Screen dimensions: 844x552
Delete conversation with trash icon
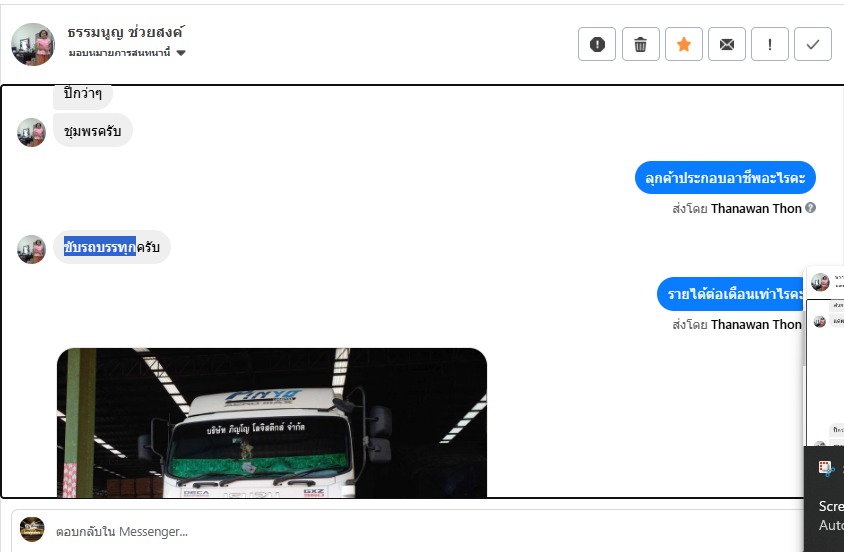(641, 44)
